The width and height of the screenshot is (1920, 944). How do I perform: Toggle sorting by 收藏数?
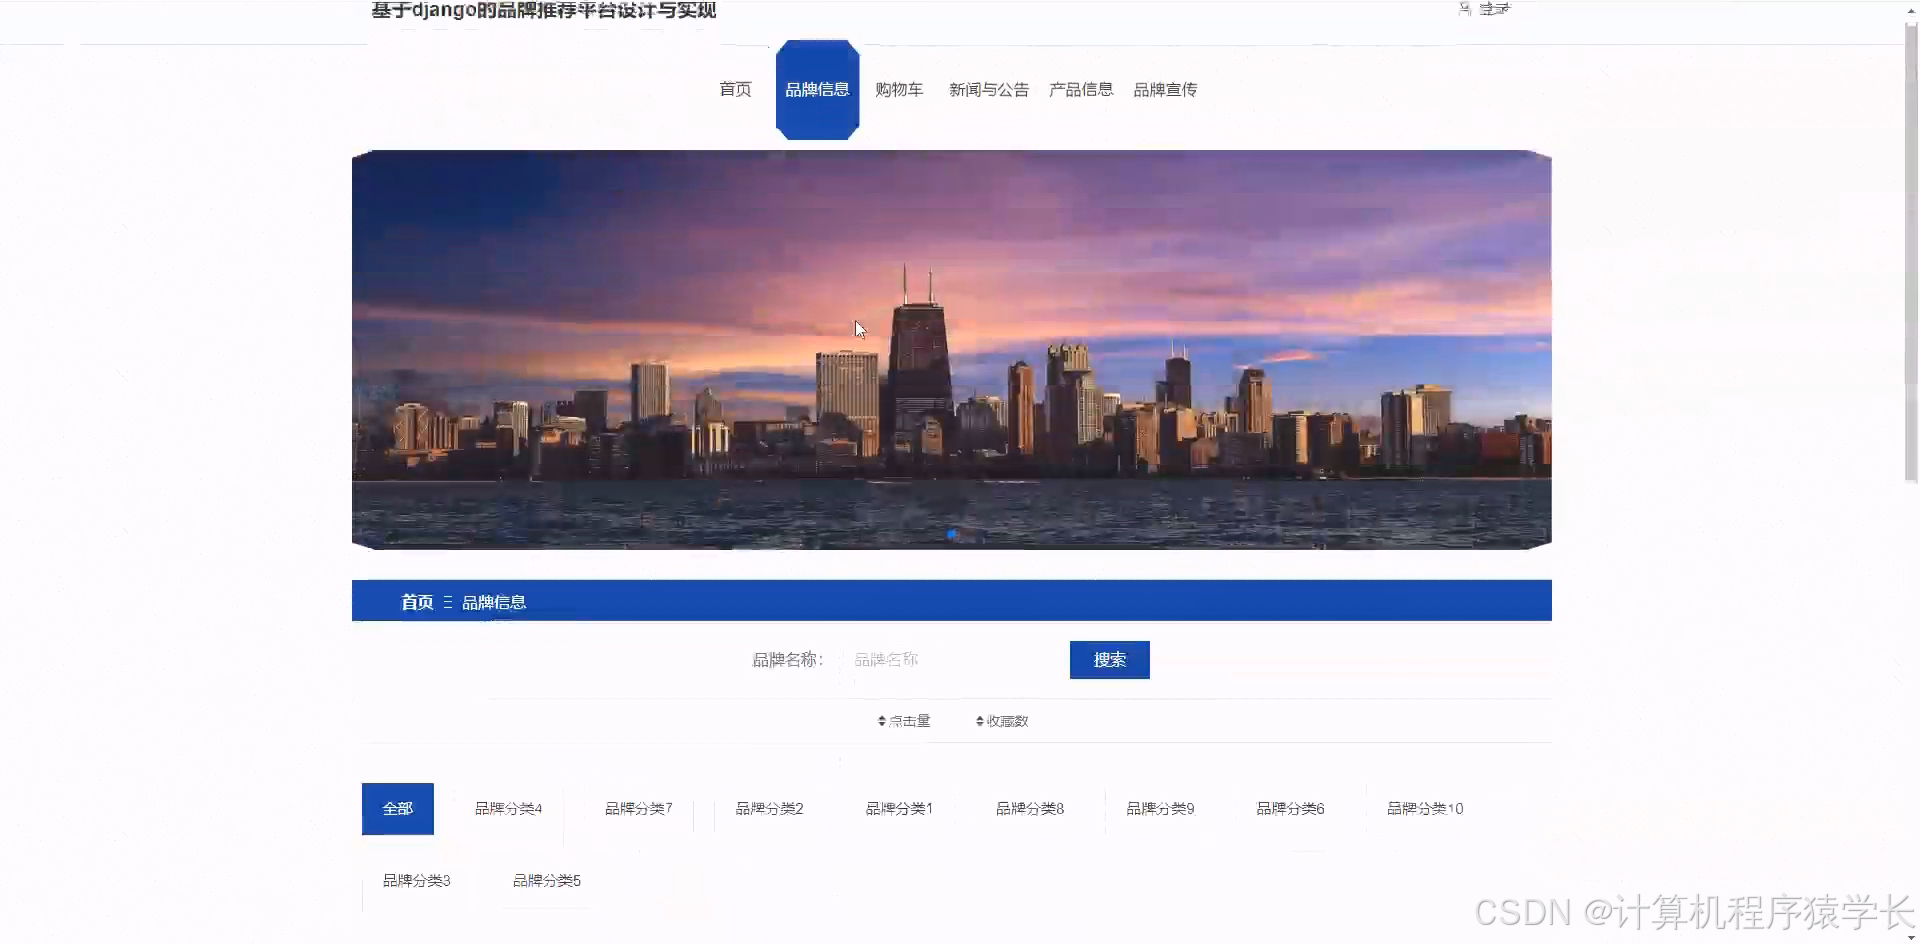[1005, 720]
